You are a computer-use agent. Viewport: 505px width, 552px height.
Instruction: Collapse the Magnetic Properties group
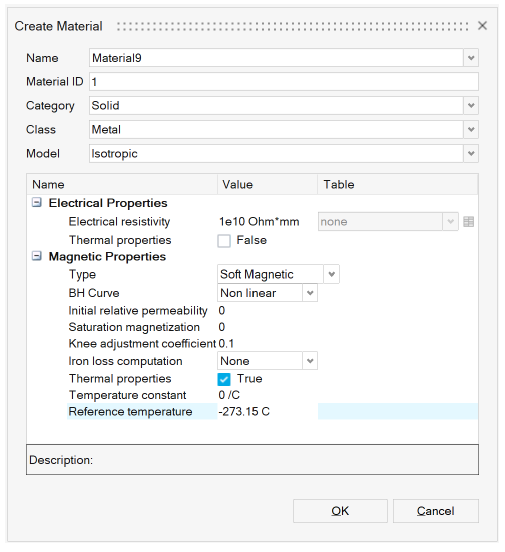[x=37, y=256]
